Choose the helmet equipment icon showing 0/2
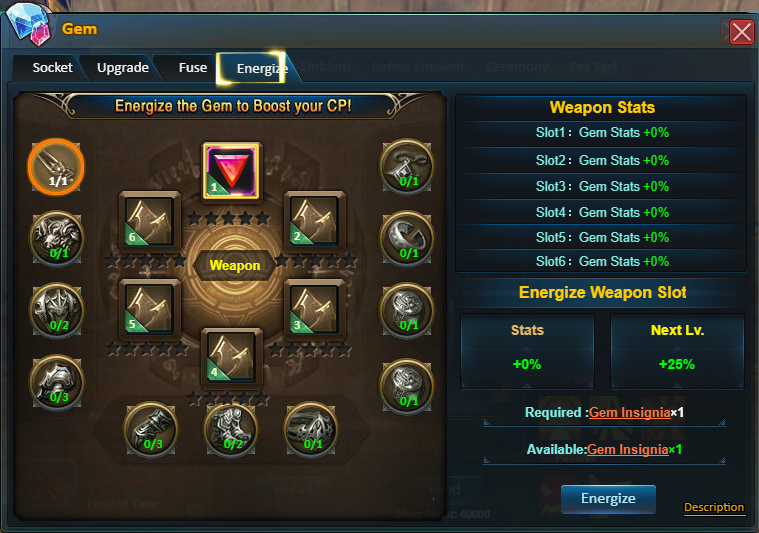 coord(57,310)
